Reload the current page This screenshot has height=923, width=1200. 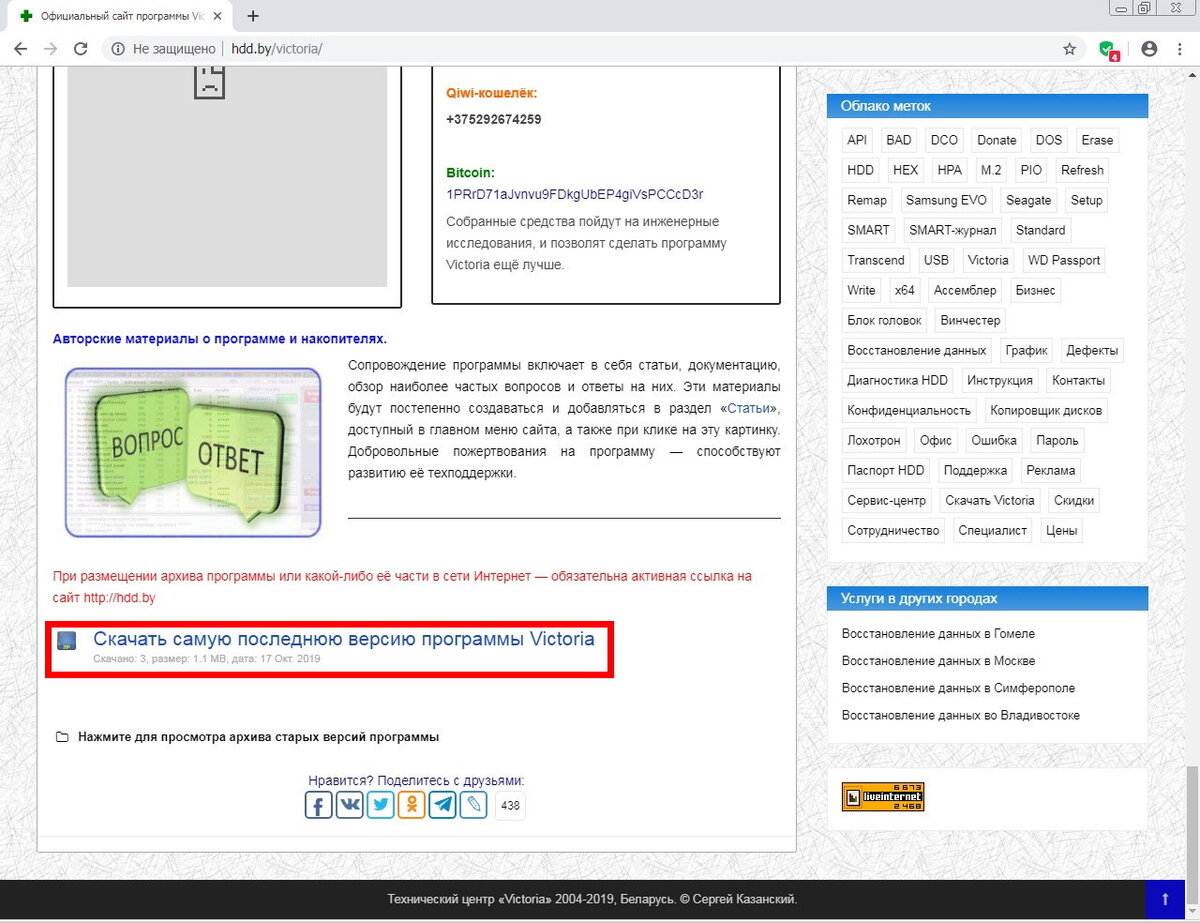pyautogui.click(x=81, y=48)
